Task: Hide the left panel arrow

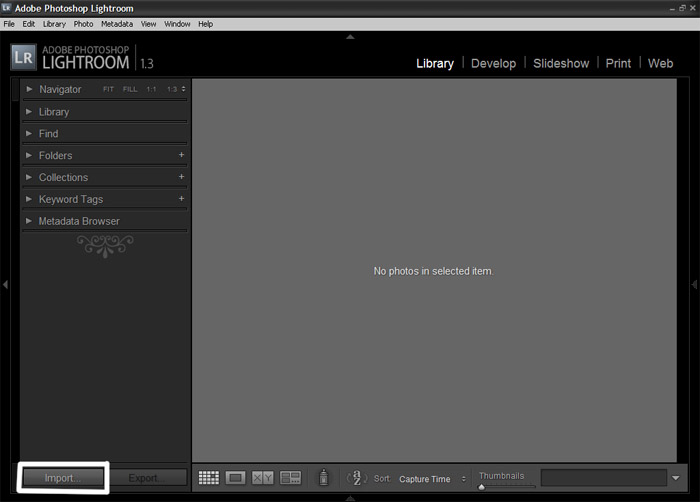Action: coord(5,284)
